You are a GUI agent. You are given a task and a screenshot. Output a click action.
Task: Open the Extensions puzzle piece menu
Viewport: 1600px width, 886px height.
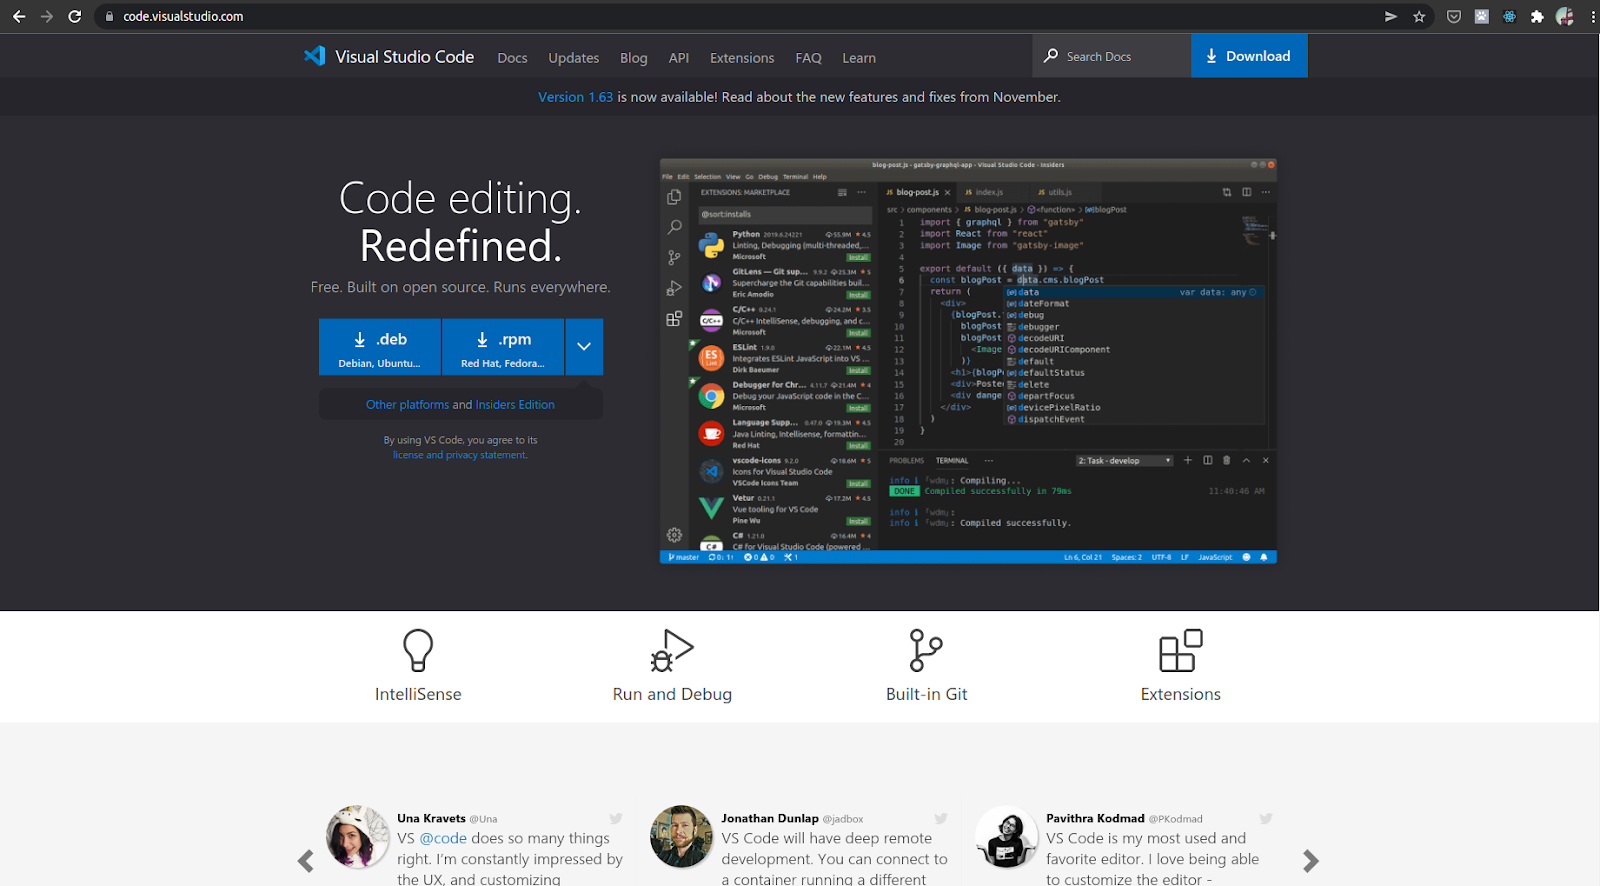click(x=1537, y=16)
